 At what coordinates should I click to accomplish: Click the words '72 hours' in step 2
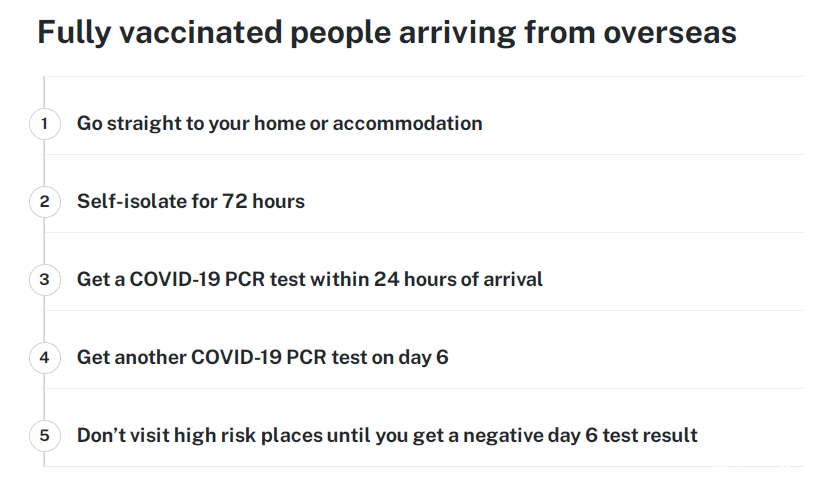(x=263, y=201)
